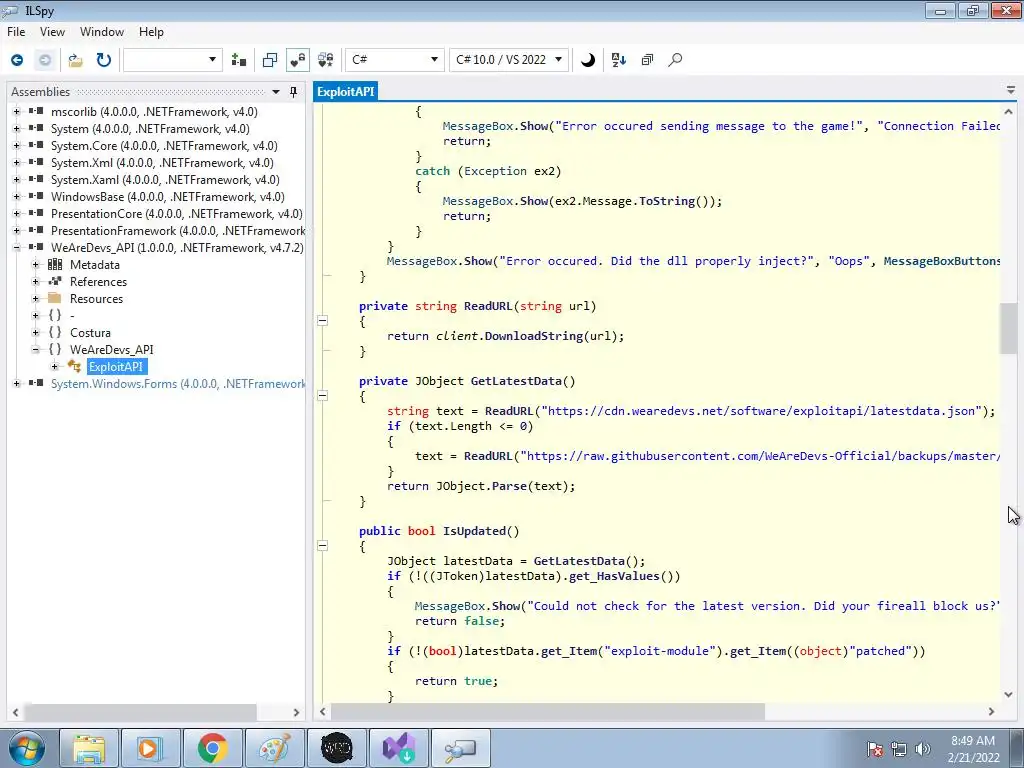Open the C# language dropdown
Viewport: 1024px width, 768px height.
(x=394, y=60)
